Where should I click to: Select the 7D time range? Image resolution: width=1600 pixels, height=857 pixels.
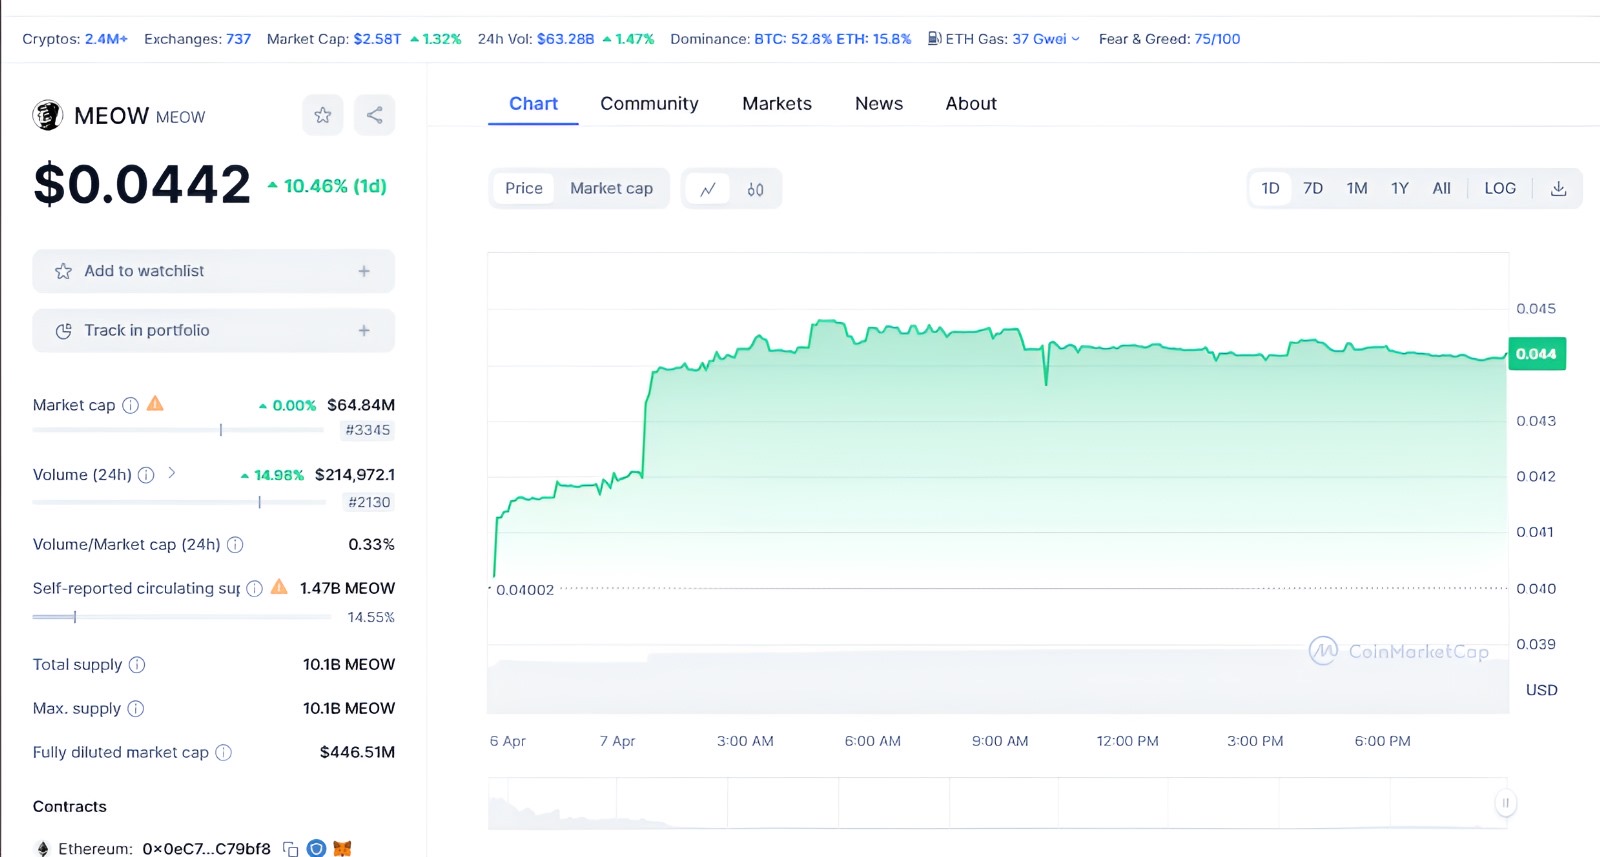1313,188
